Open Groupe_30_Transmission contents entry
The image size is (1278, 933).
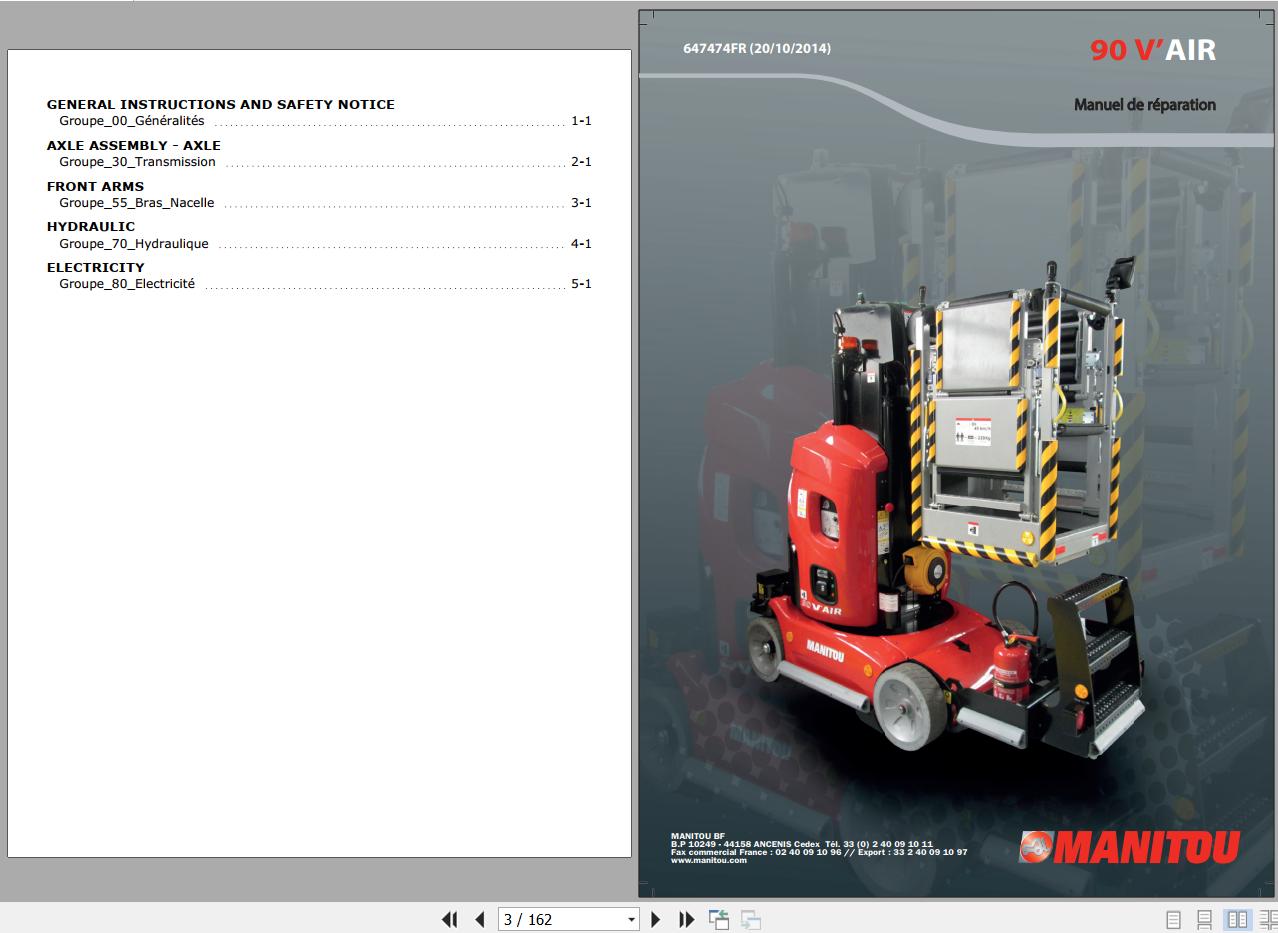[325, 162]
